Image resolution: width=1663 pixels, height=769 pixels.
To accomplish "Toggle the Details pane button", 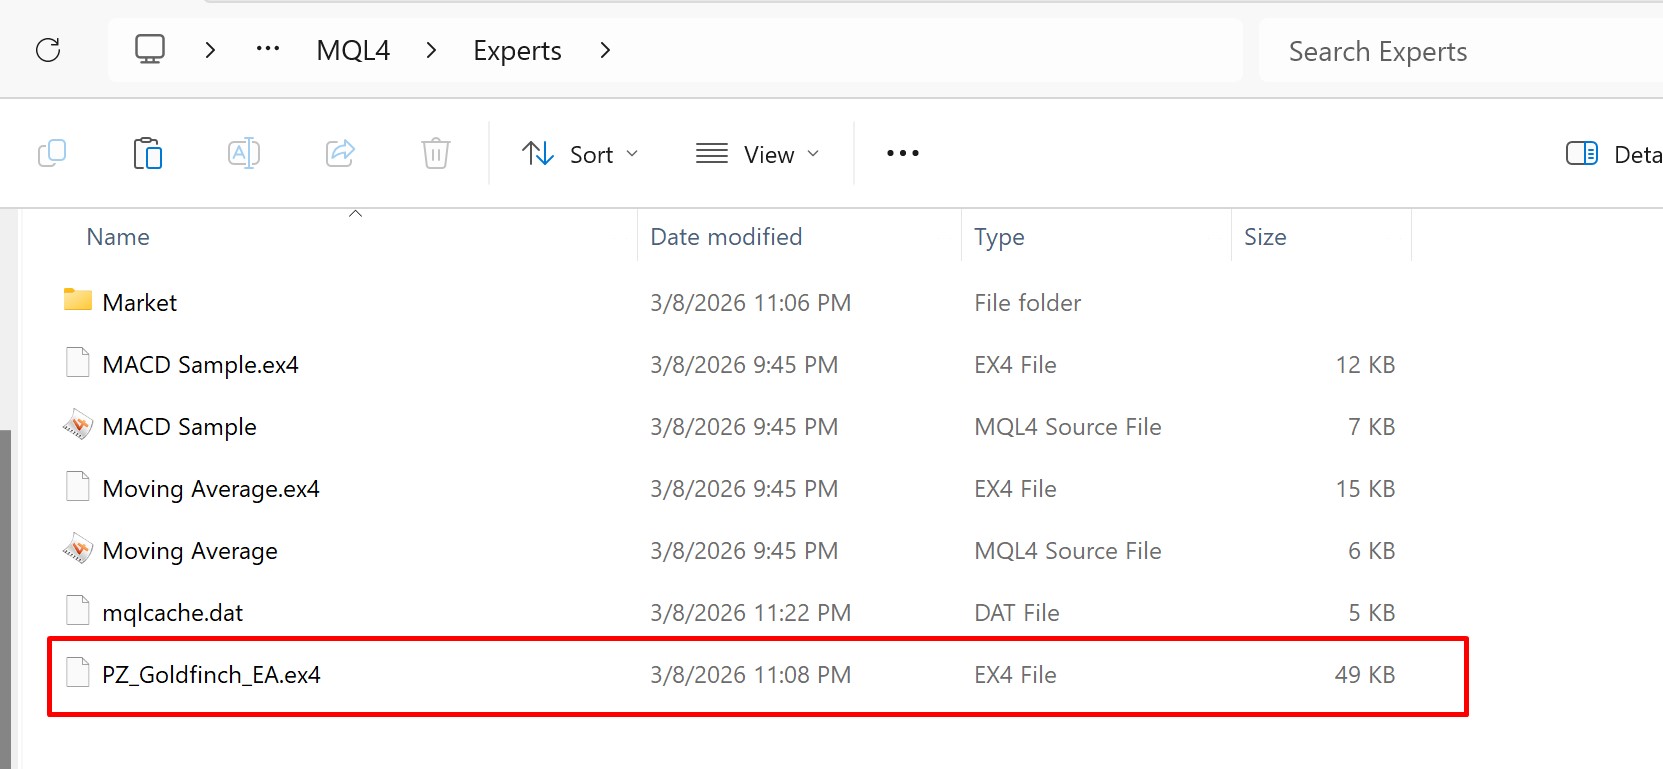I will tap(1613, 154).
